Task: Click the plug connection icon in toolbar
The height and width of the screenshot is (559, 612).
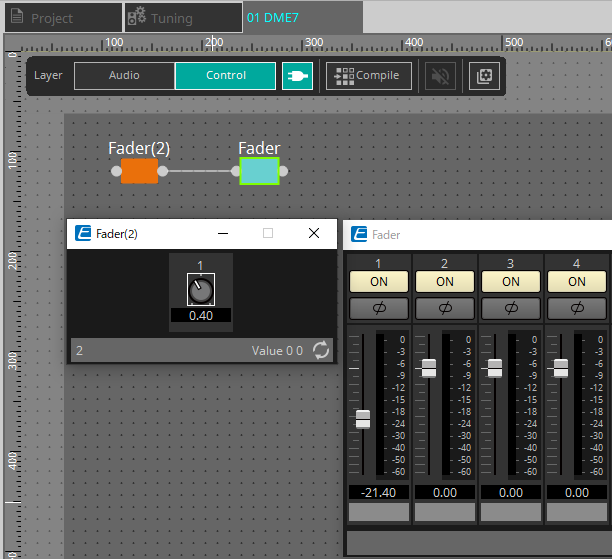Action: (297, 75)
